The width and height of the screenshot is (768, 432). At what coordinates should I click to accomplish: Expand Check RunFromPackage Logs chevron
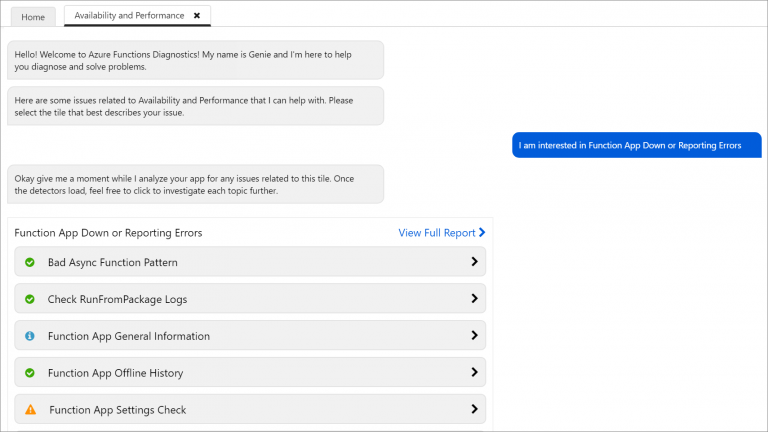click(474, 299)
